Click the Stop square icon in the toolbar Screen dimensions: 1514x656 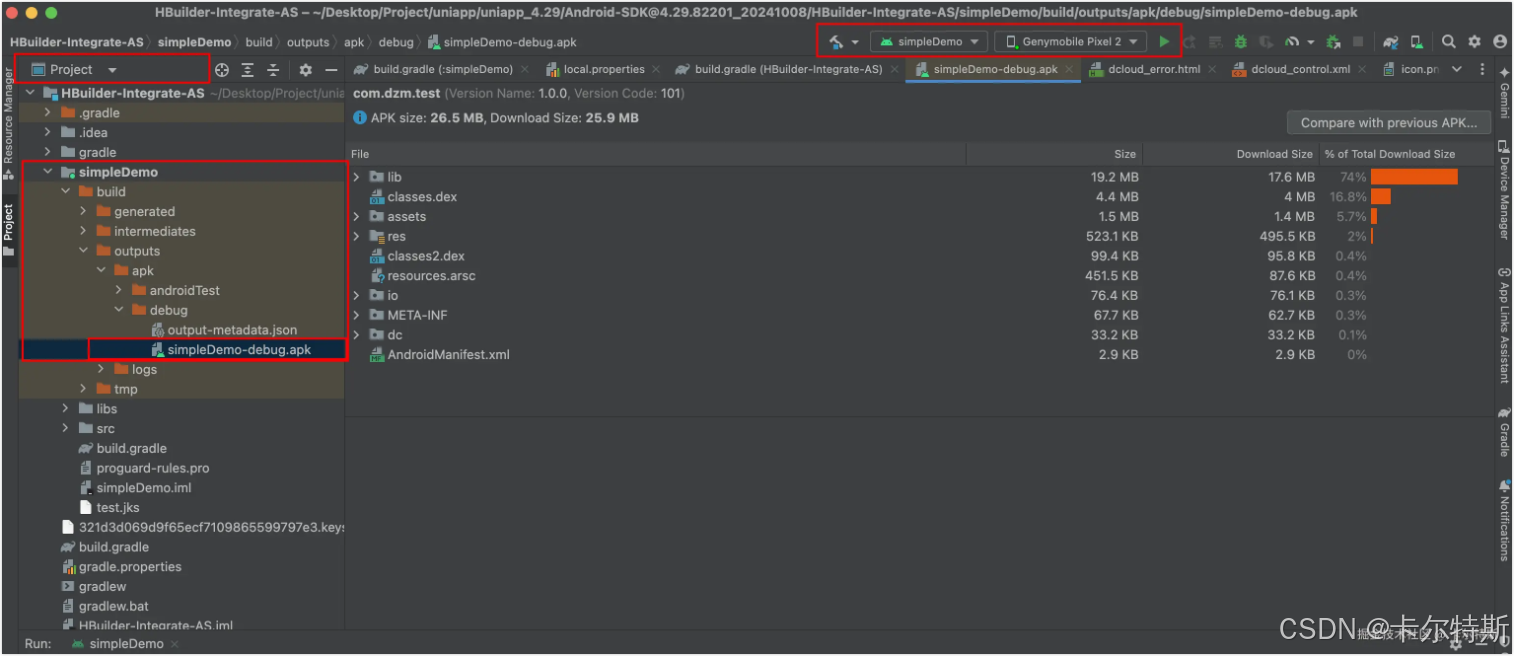pyautogui.click(x=1358, y=42)
